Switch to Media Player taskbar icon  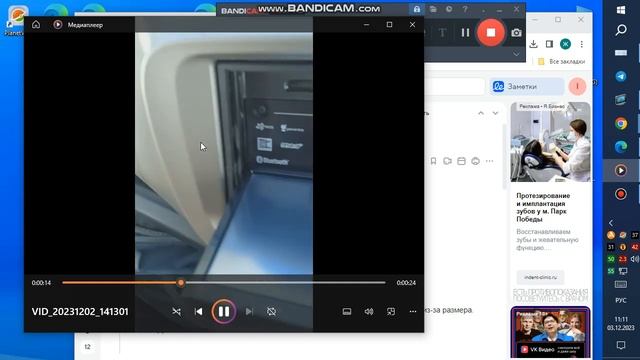tap(621, 170)
